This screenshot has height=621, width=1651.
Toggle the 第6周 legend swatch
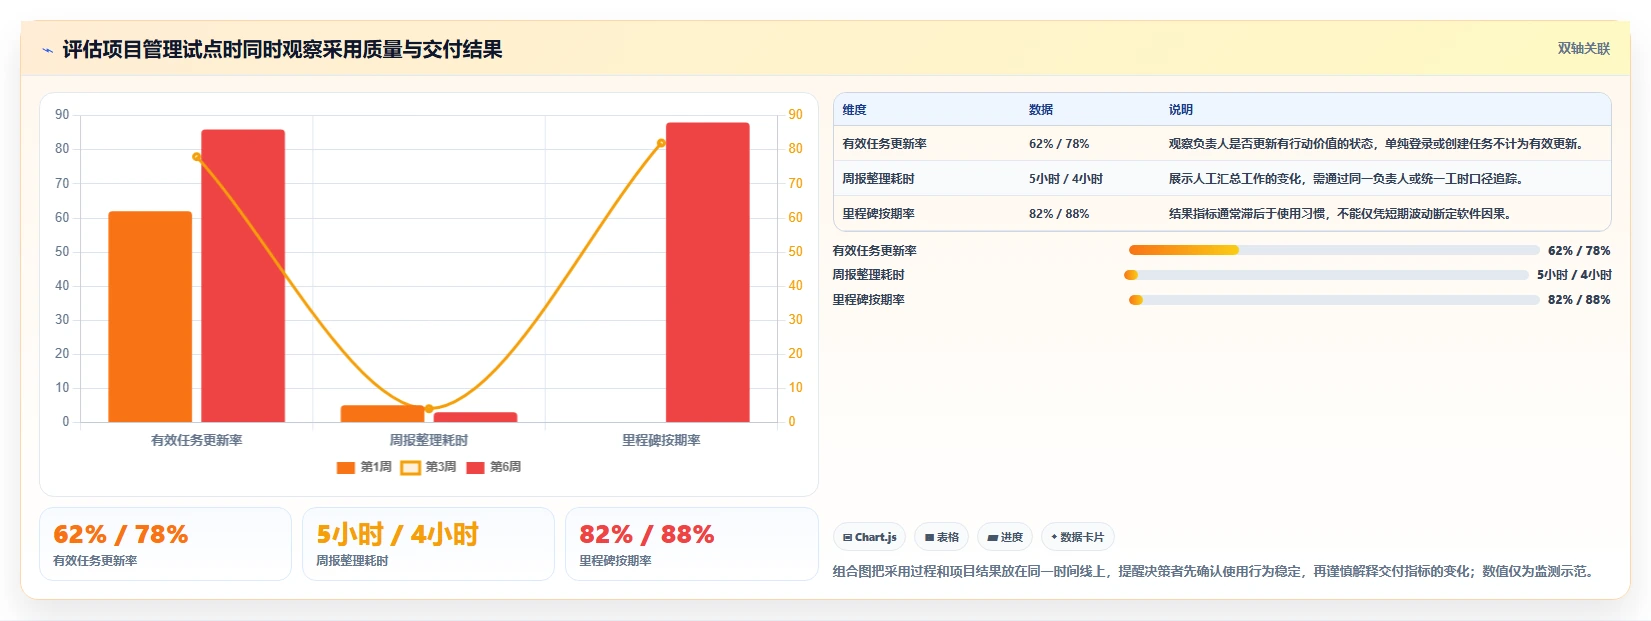click(x=475, y=468)
